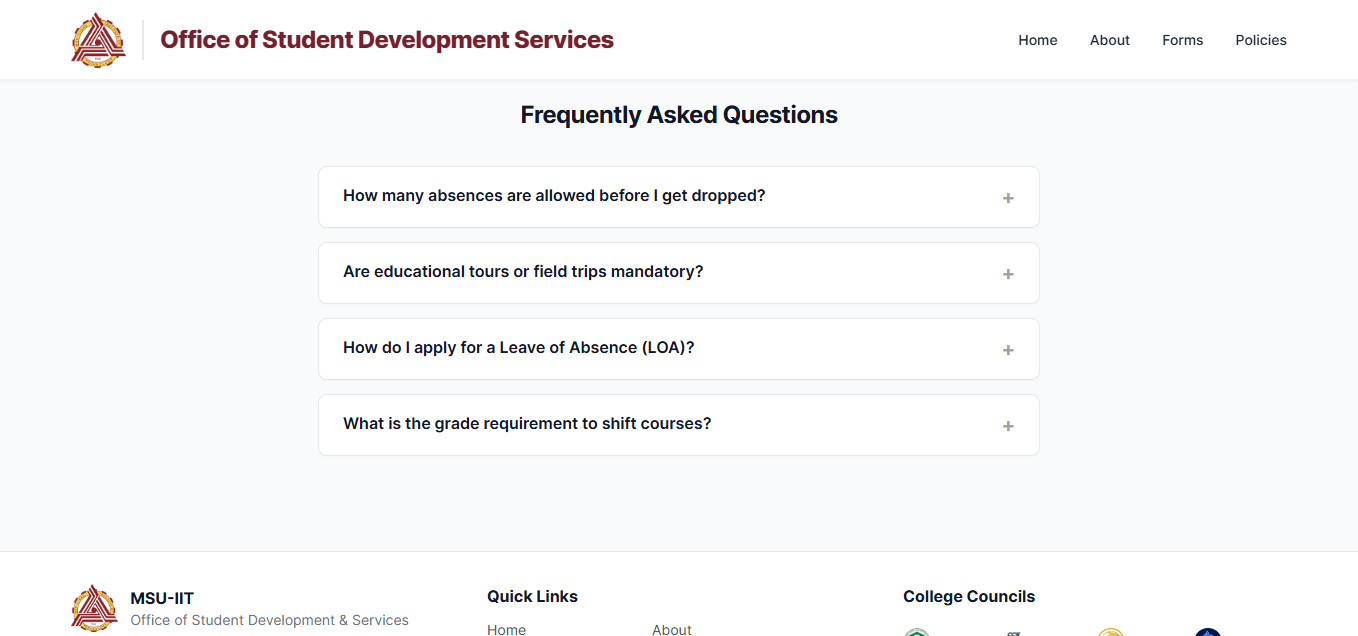The width and height of the screenshot is (1358, 636).
Task: Expand "How do I apply for LOA" question
Action: click(518, 348)
